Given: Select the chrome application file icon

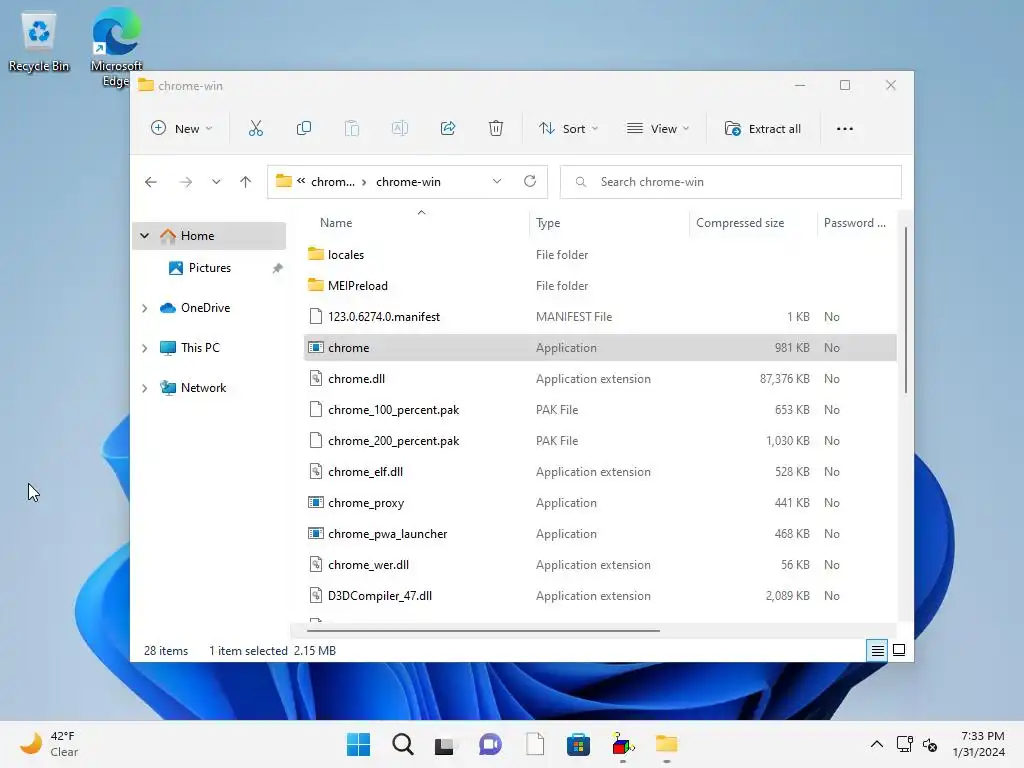Looking at the screenshot, I should (x=315, y=347).
